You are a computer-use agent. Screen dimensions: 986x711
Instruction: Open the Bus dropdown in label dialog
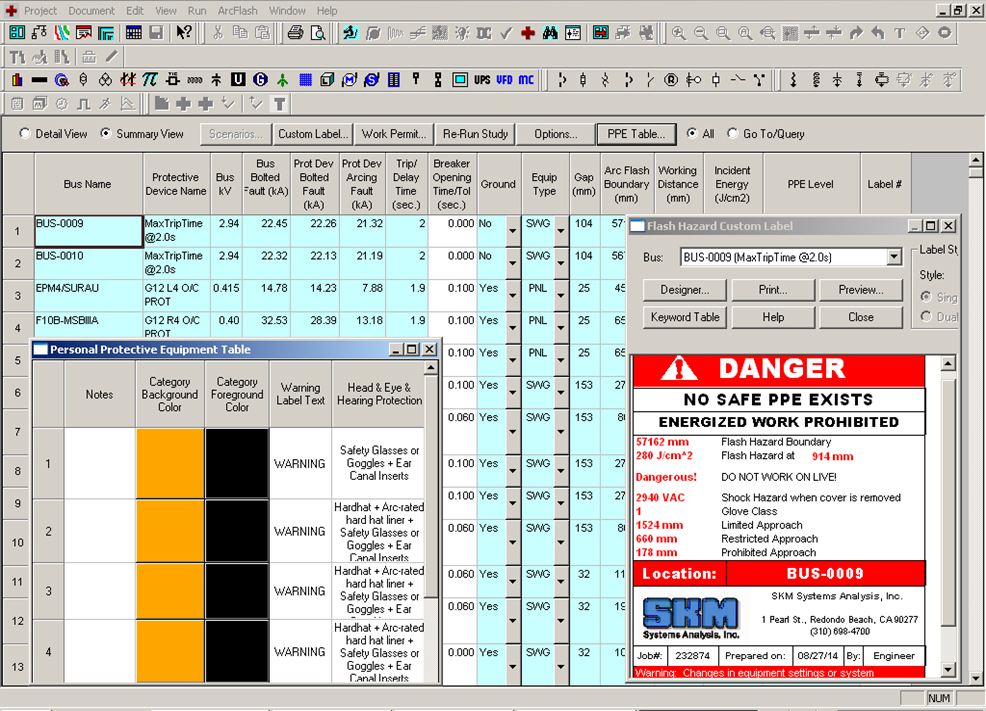(894, 258)
